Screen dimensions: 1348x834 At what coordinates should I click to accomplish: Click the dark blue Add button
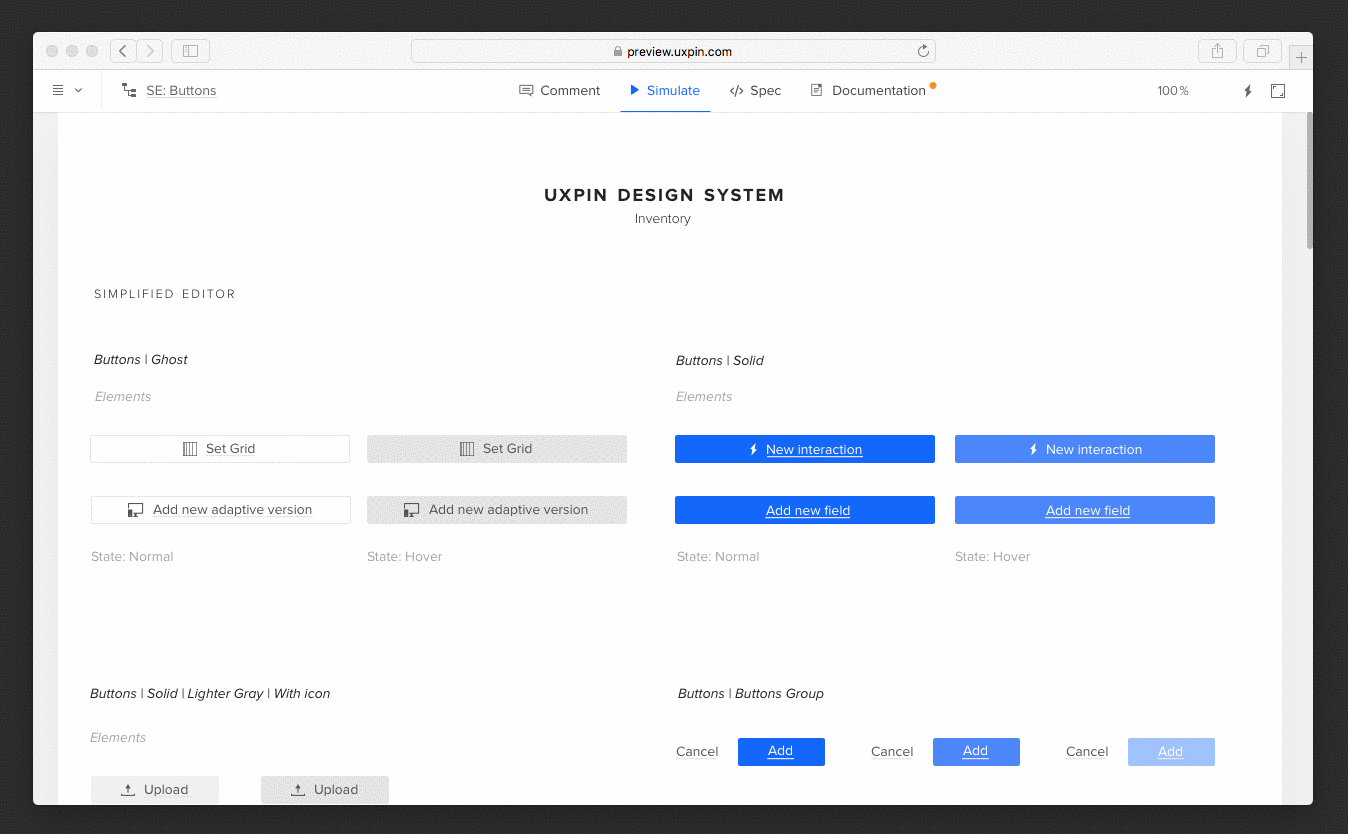pyautogui.click(x=781, y=752)
